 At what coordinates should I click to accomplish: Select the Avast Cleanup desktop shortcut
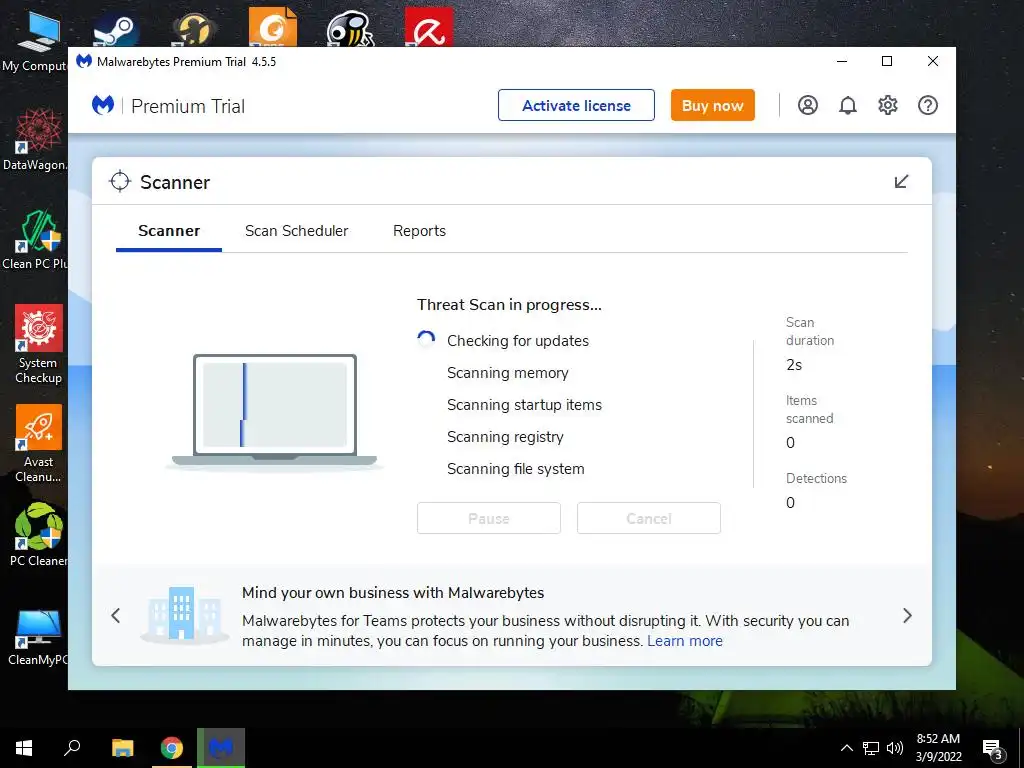tap(39, 443)
